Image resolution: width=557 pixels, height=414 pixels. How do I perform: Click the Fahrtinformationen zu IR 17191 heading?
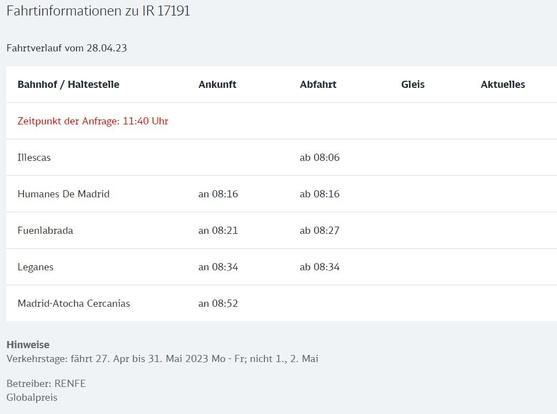(98, 11)
